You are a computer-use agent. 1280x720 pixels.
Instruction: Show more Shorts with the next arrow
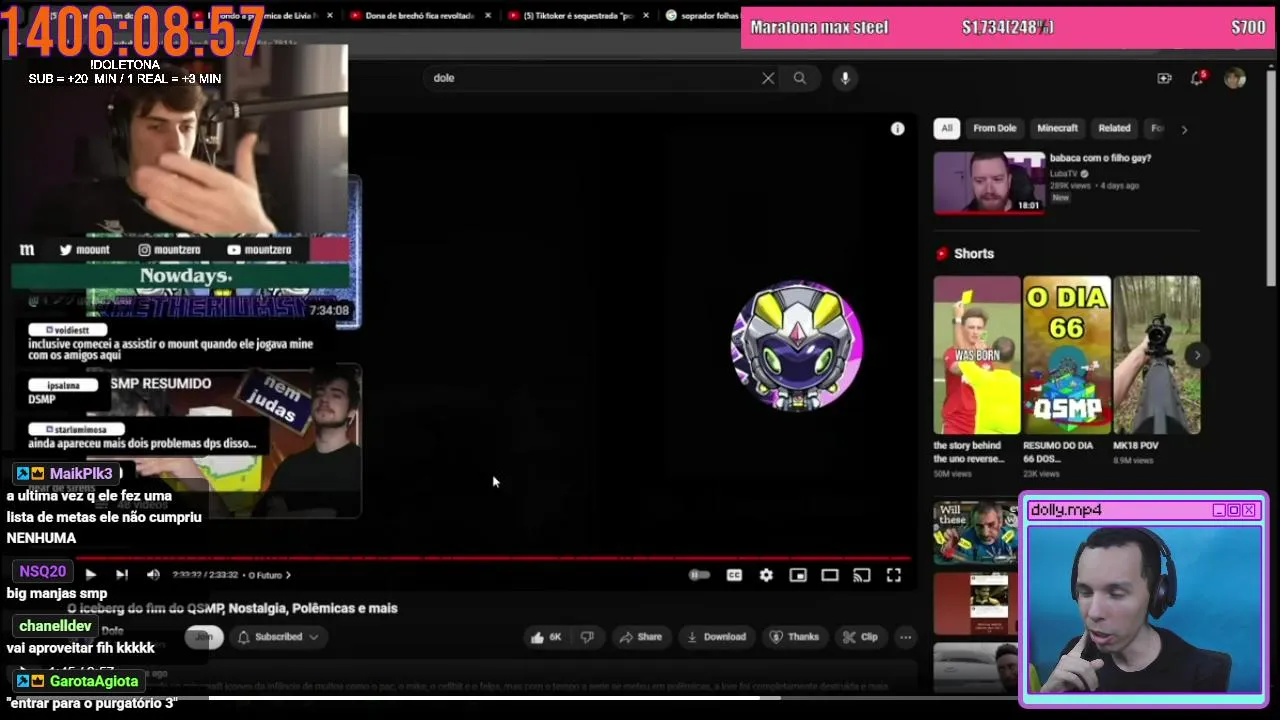click(x=1197, y=355)
